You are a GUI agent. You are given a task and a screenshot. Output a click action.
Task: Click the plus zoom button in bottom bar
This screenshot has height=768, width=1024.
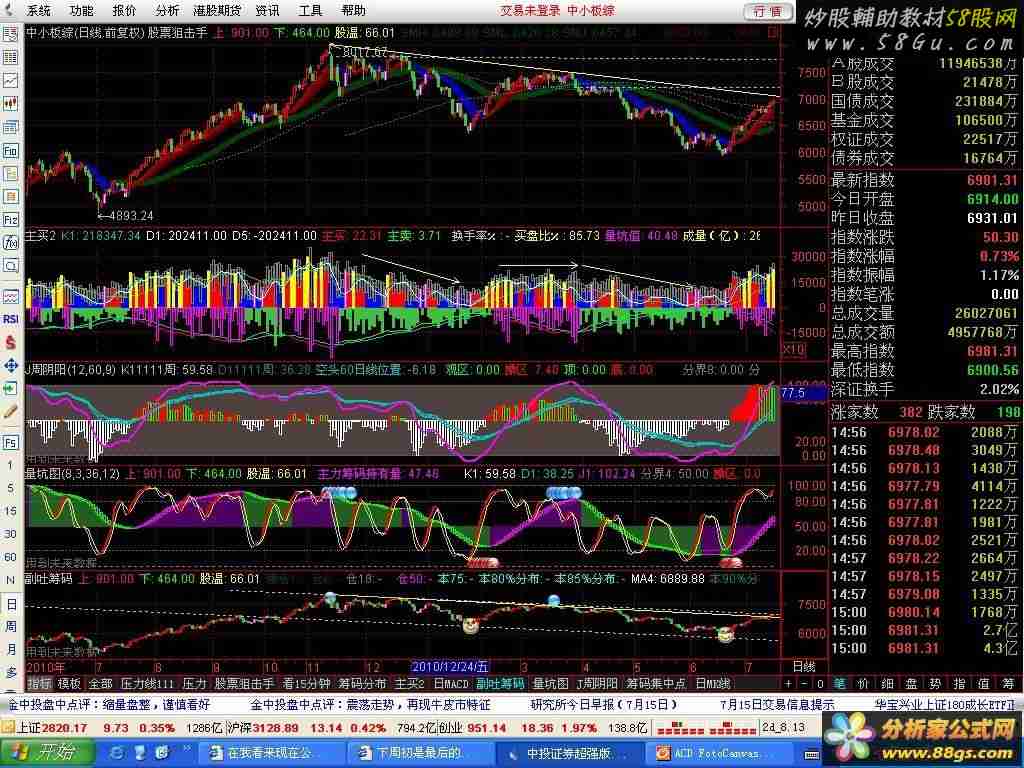point(789,684)
